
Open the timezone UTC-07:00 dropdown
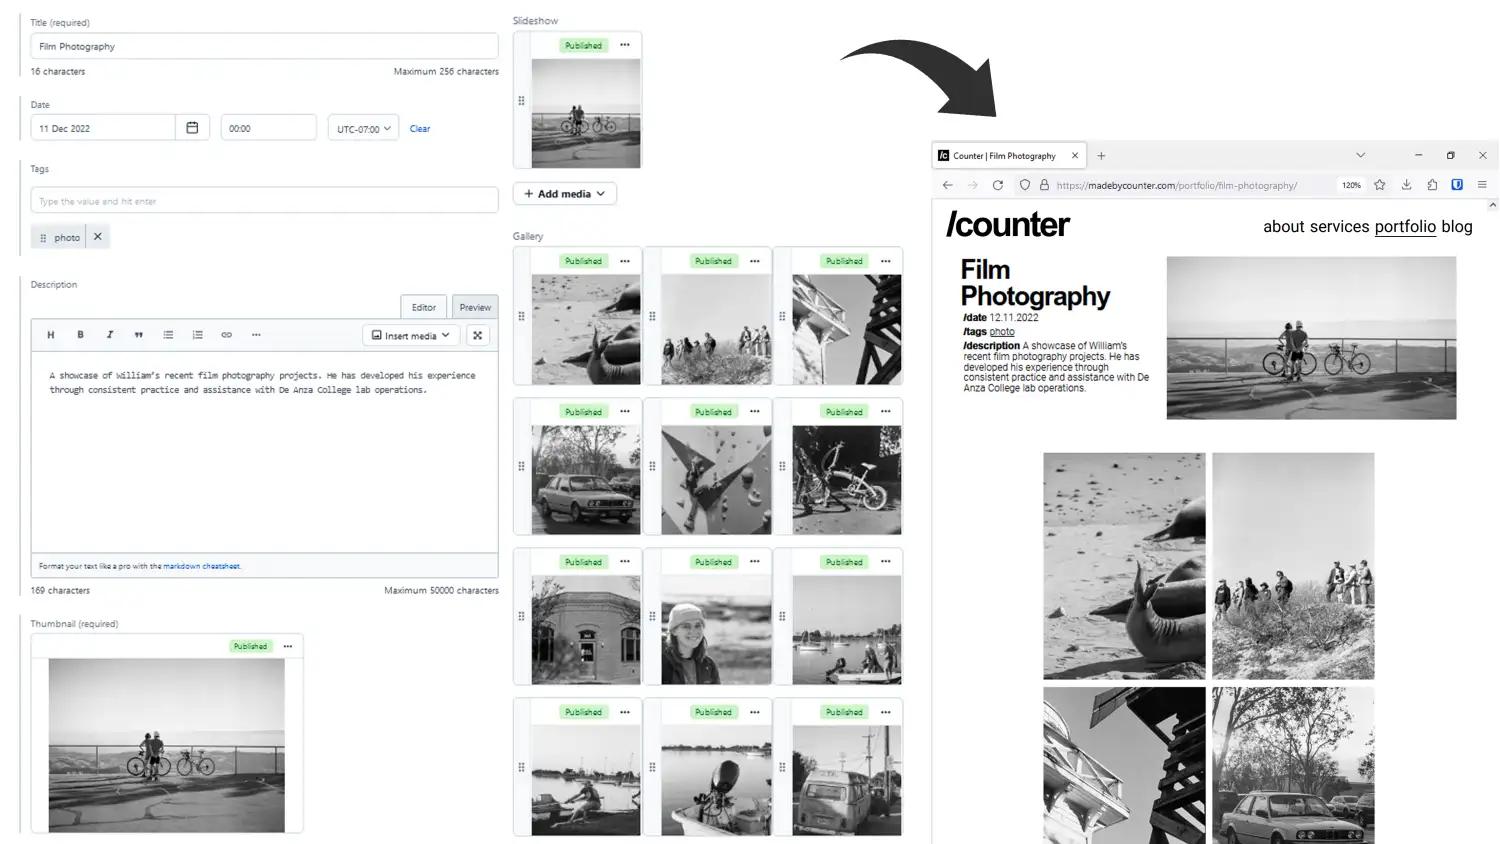(363, 128)
